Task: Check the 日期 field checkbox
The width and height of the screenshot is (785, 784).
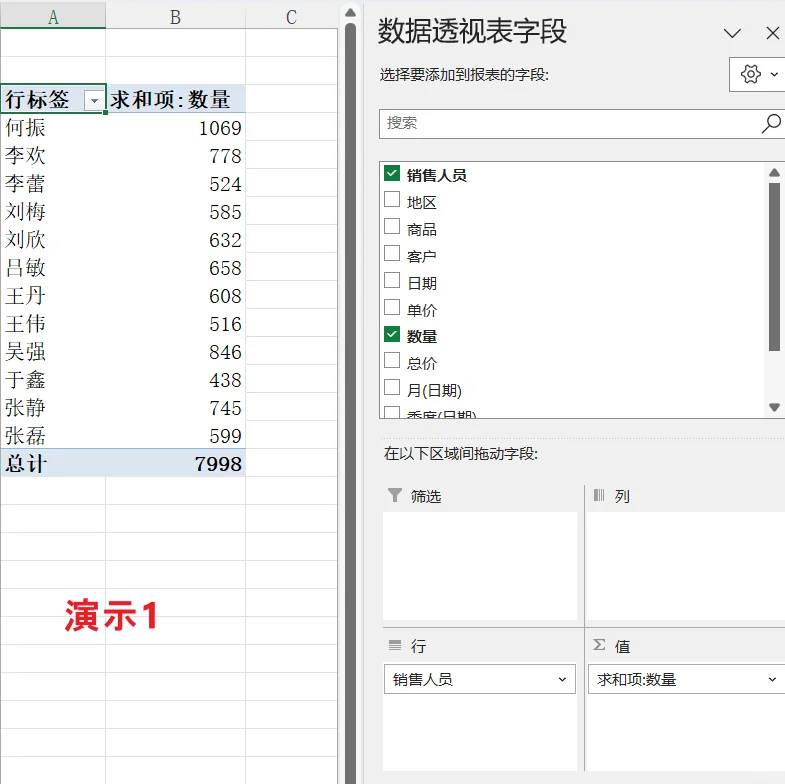Action: [392, 280]
